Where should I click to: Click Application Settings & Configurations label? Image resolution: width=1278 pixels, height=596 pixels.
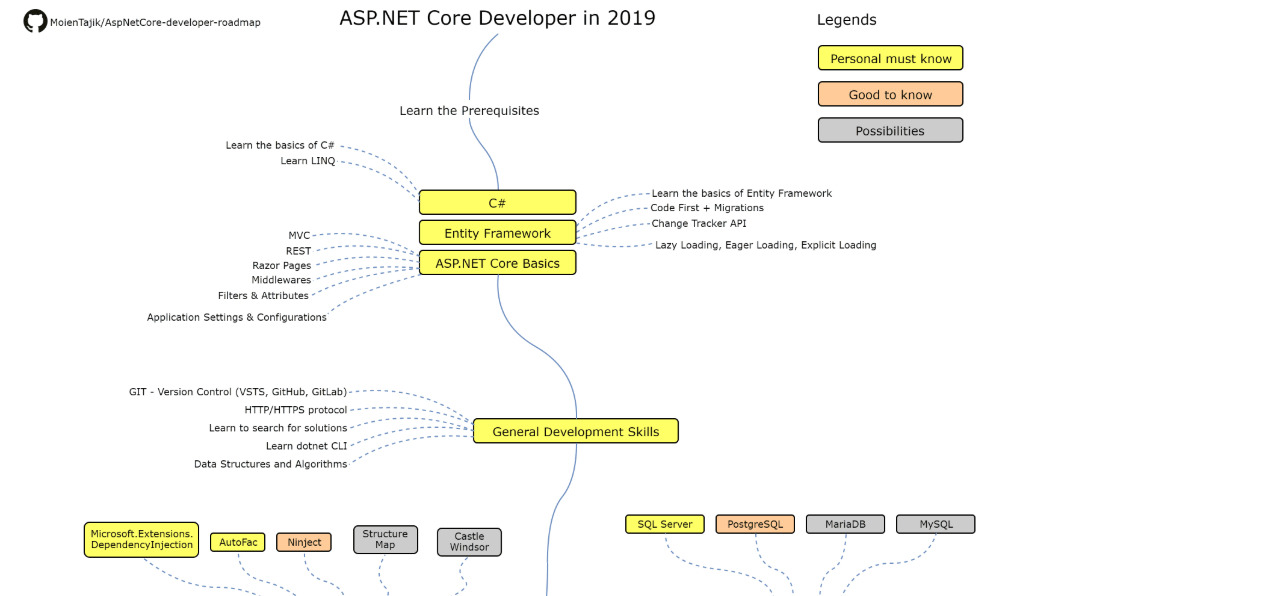(x=237, y=317)
